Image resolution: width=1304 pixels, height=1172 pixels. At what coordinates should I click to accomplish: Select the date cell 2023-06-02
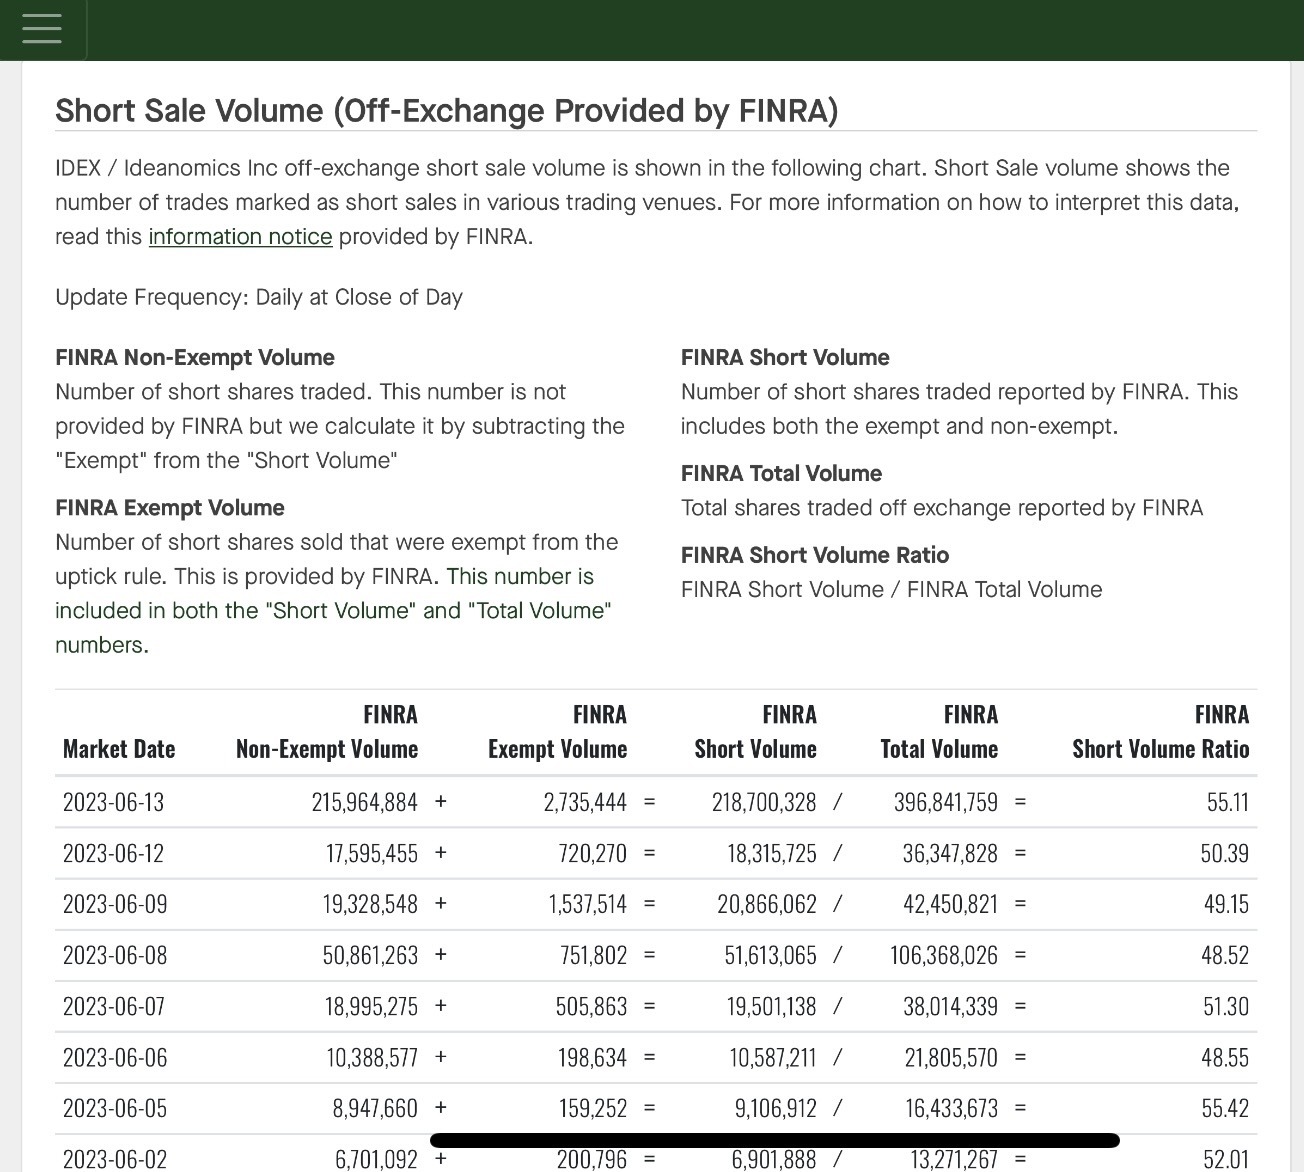[115, 1160]
